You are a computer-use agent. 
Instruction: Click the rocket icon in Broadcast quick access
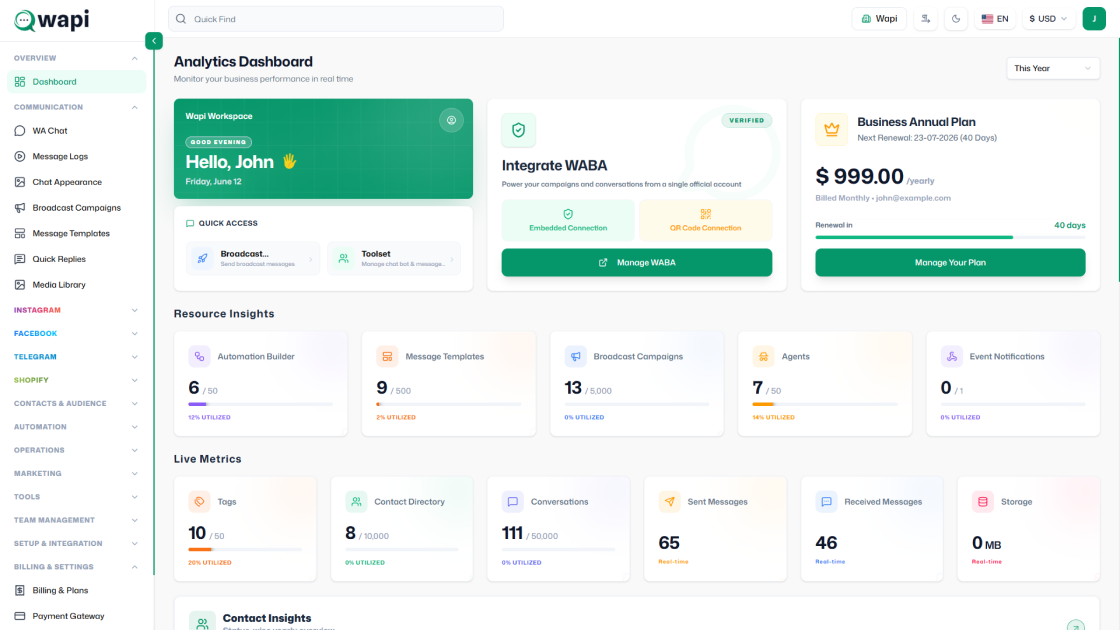(203, 259)
